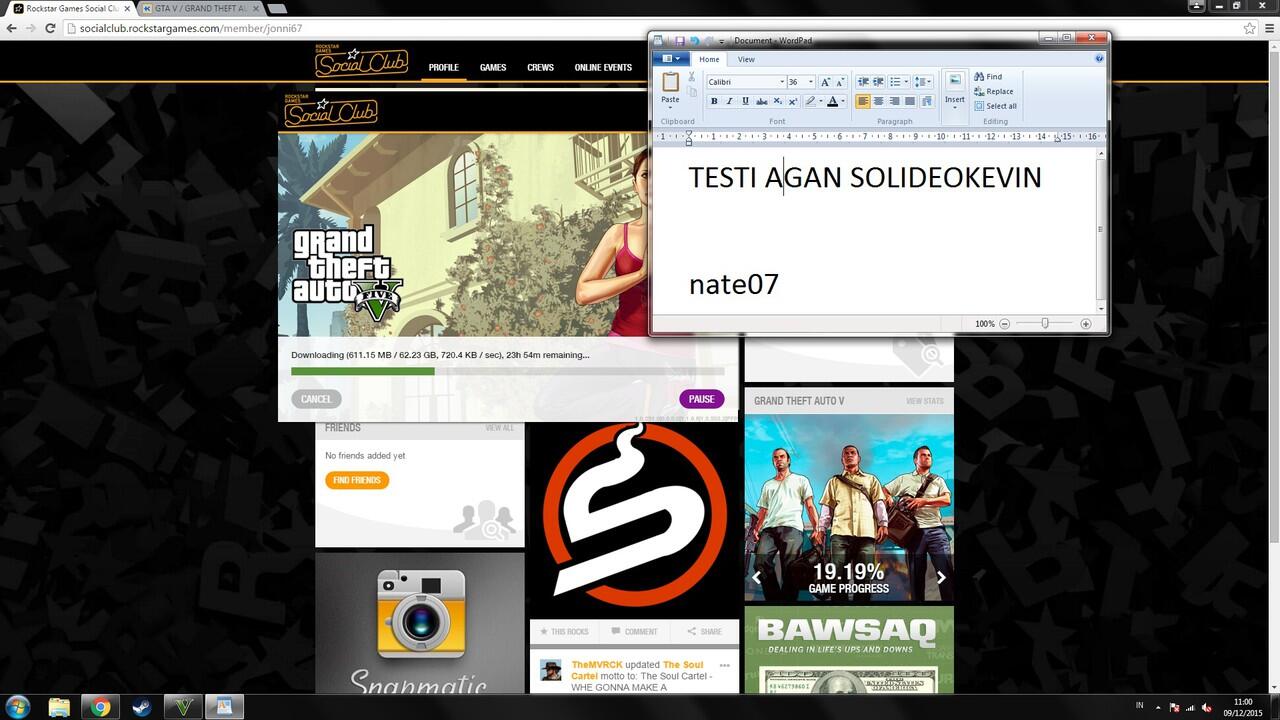Toggle Superscript formatting in WordPad
Image resolution: width=1280 pixels, height=720 pixels.
tap(793, 101)
